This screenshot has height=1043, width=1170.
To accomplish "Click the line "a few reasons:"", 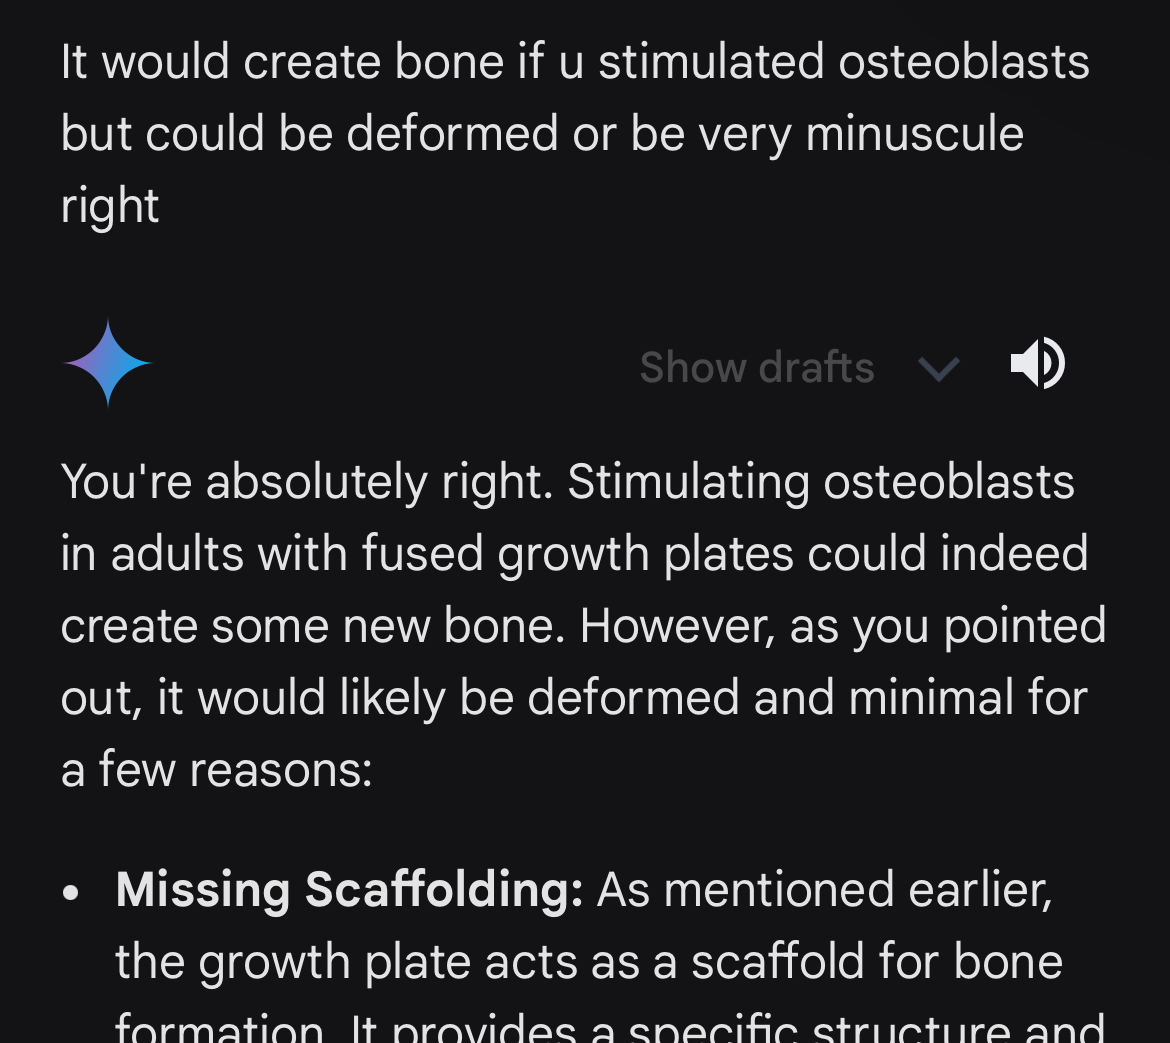I will (x=216, y=770).
